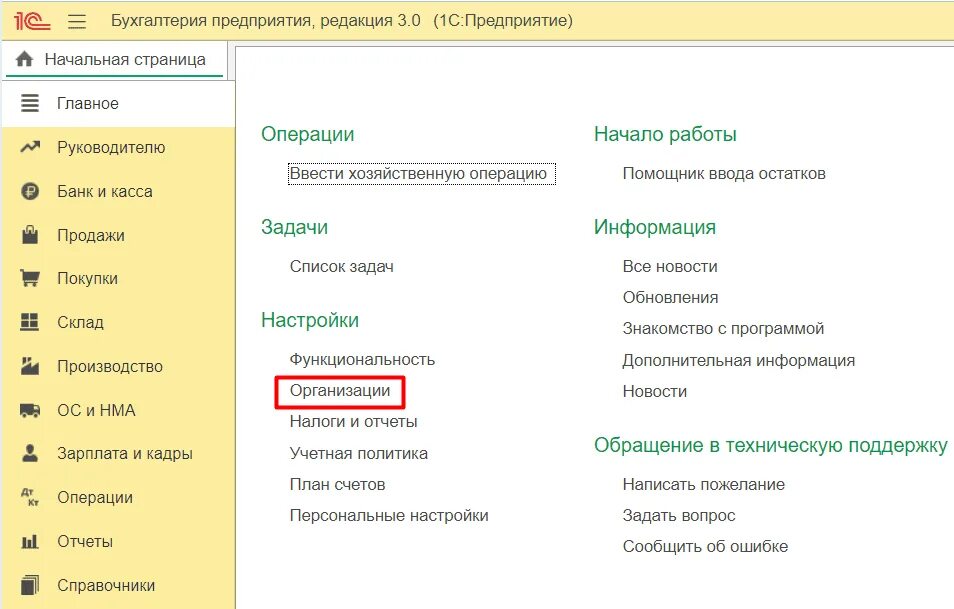Screen dimensions: 954x609
Task: Open the Операции sidebar section
Action: click(119, 497)
